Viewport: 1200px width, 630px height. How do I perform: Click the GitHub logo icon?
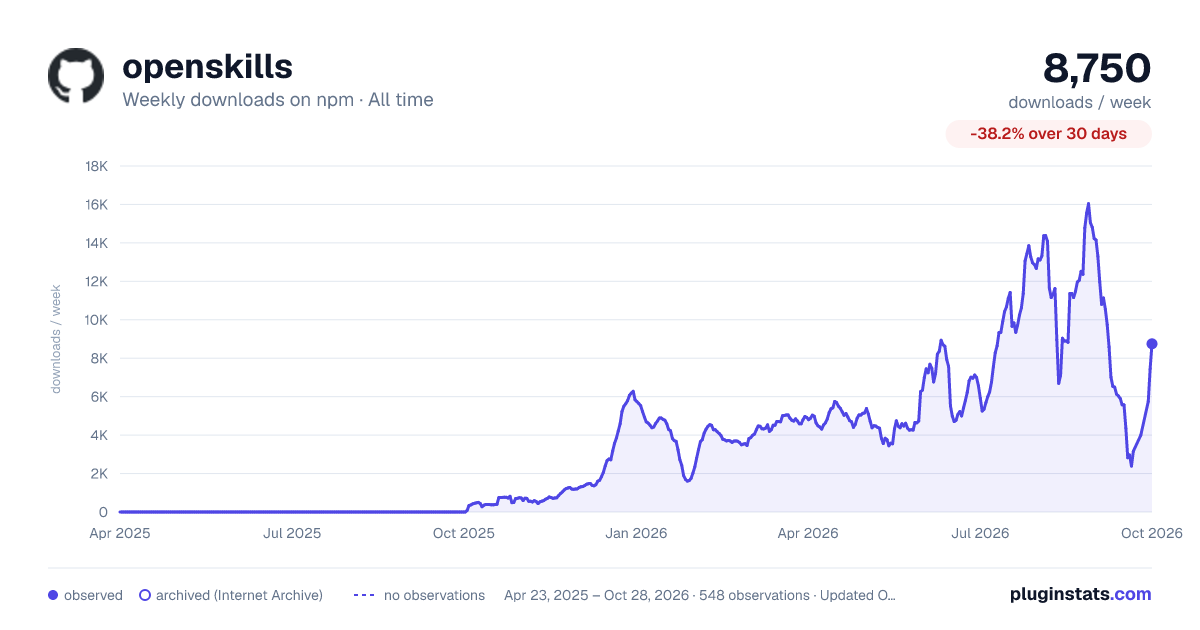point(76,76)
